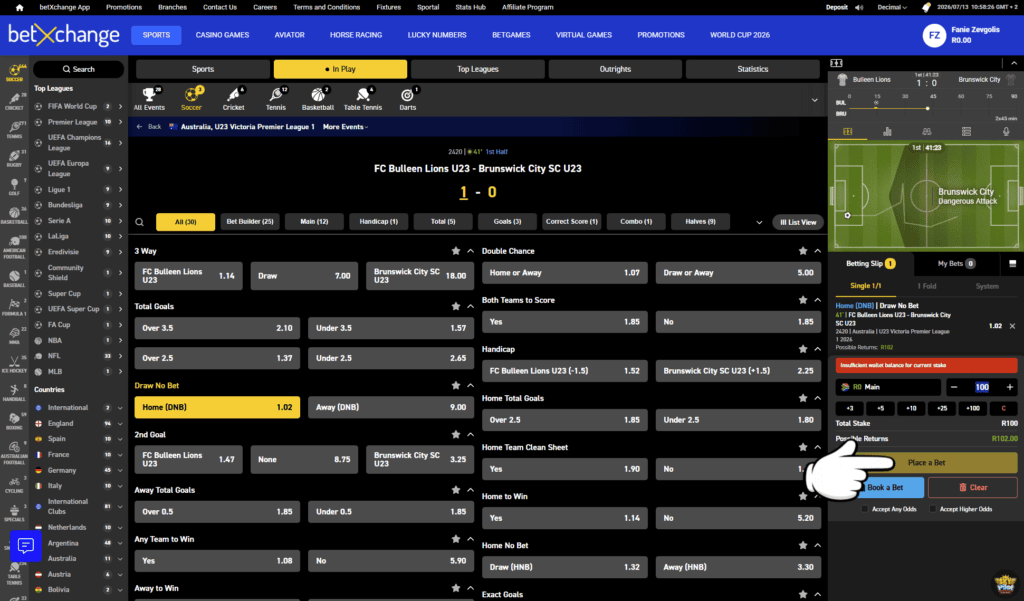Viewport: 1024px width, 601px height.
Task: Expand the England countries row
Action: click(78, 423)
